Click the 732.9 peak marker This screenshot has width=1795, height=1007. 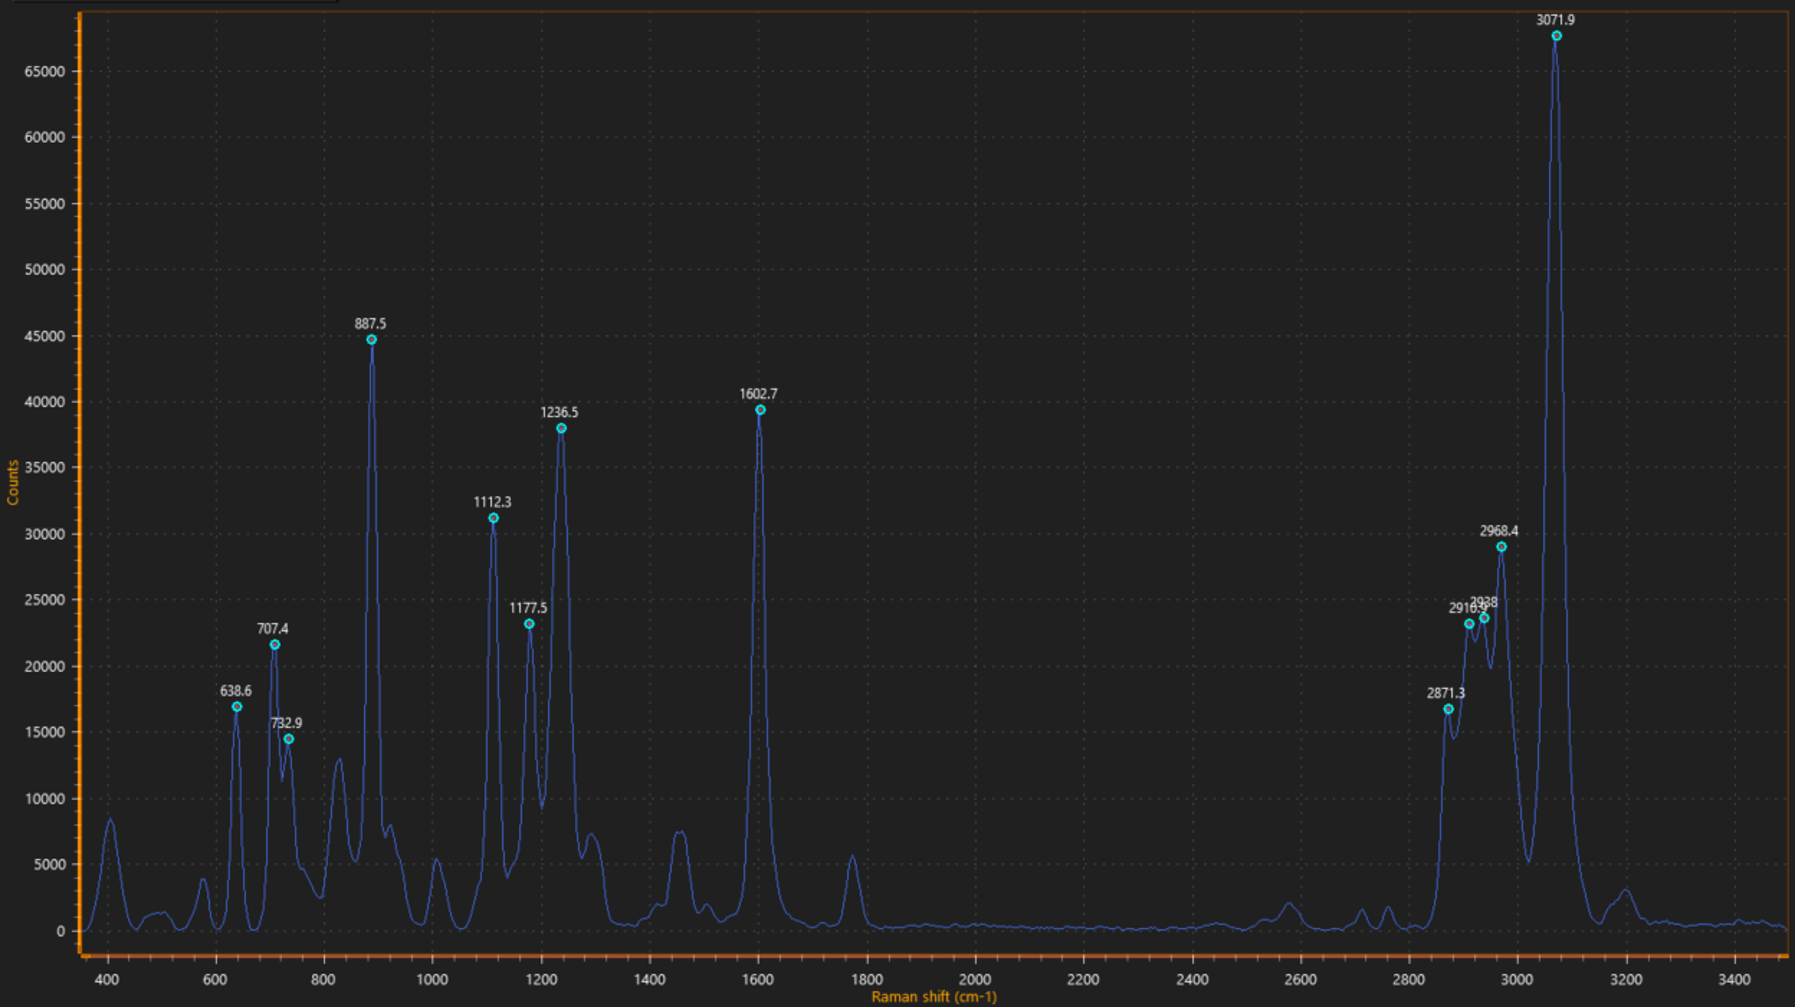(x=289, y=739)
